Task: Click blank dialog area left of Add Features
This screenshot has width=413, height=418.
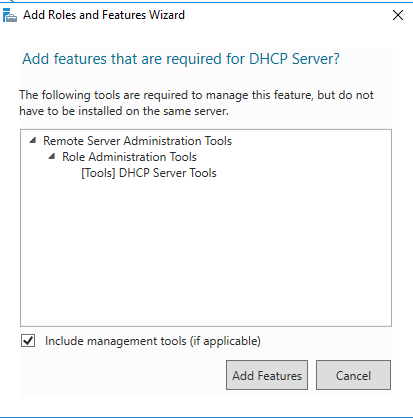Action: [120, 375]
